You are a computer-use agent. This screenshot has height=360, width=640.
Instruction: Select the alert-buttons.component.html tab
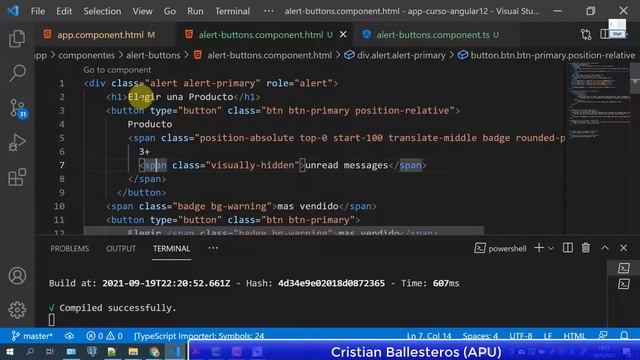click(x=262, y=35)
